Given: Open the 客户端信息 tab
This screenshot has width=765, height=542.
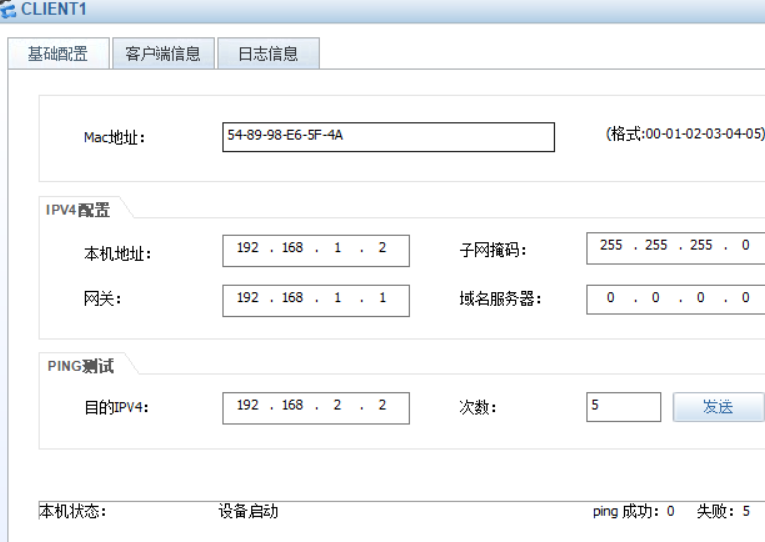Looking at the screenshot, I should coord(163,53).
